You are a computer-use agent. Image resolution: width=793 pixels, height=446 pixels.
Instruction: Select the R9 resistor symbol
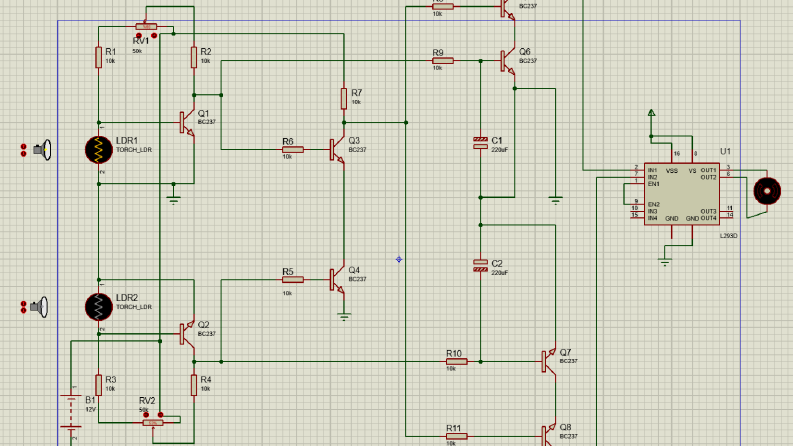coord(443,61)
